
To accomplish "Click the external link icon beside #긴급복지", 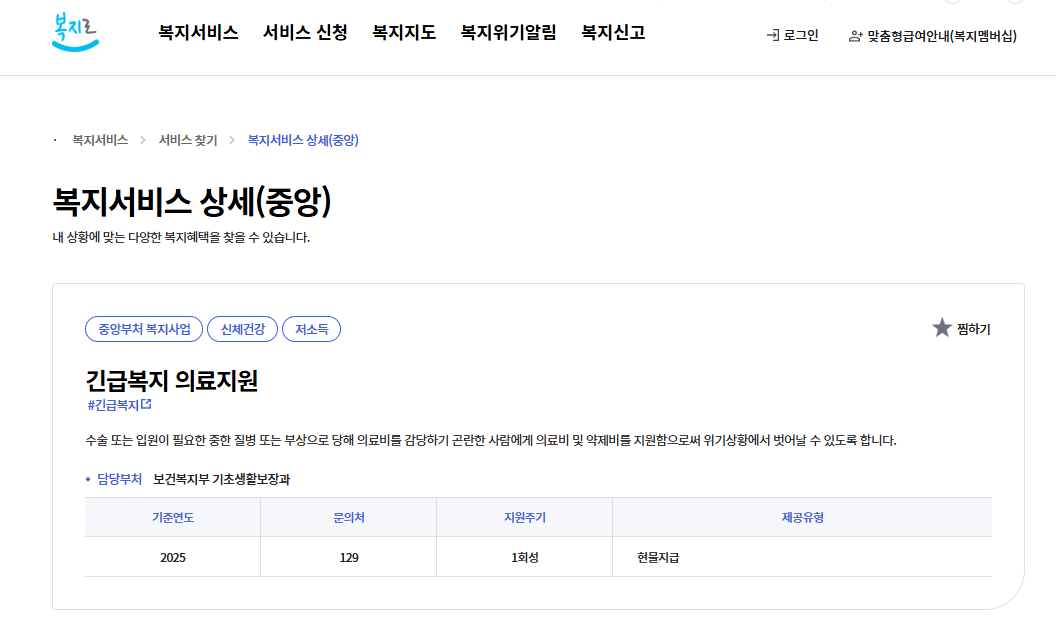I will pyautogui.click(x=146, y=404).
